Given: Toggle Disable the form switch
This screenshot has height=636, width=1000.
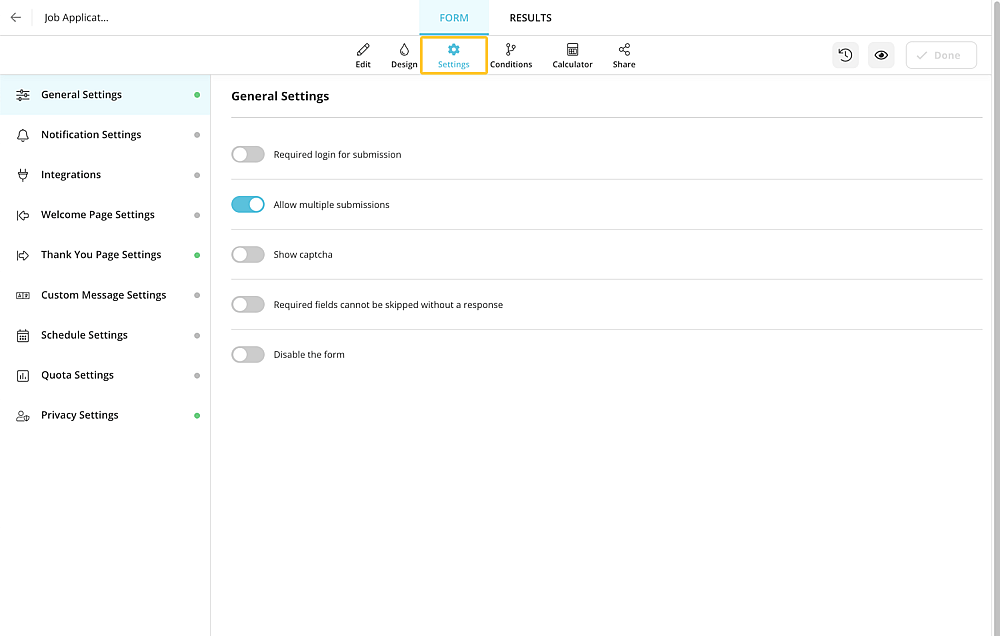Looking at the screenshot, I should click(x=247, y=355).
